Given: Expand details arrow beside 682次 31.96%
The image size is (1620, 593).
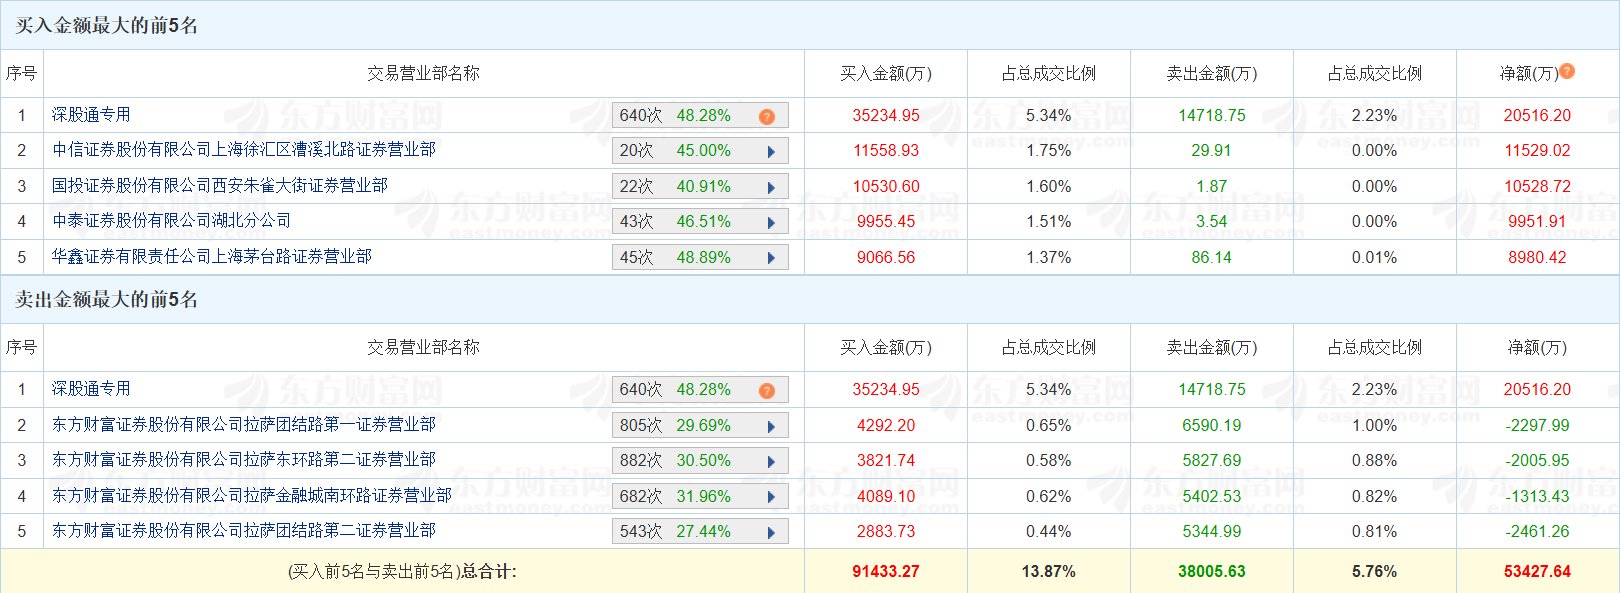Looking at the screenshot, I should pyautogui.click(x=771, y=497).
